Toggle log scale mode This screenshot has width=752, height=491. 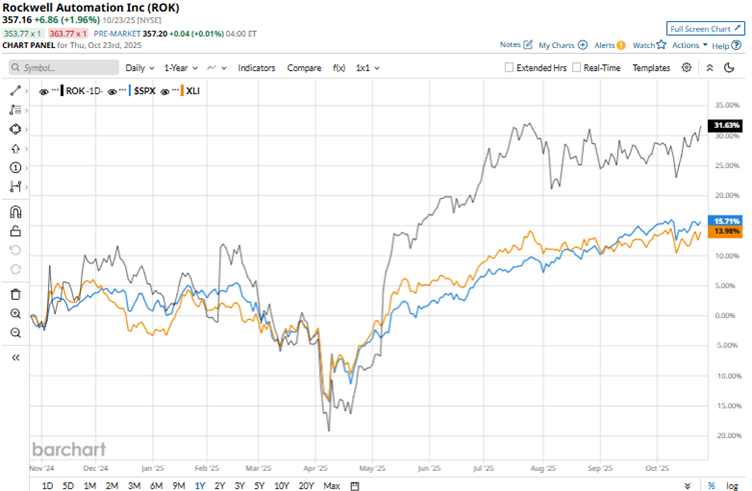(x=732, y=486)
